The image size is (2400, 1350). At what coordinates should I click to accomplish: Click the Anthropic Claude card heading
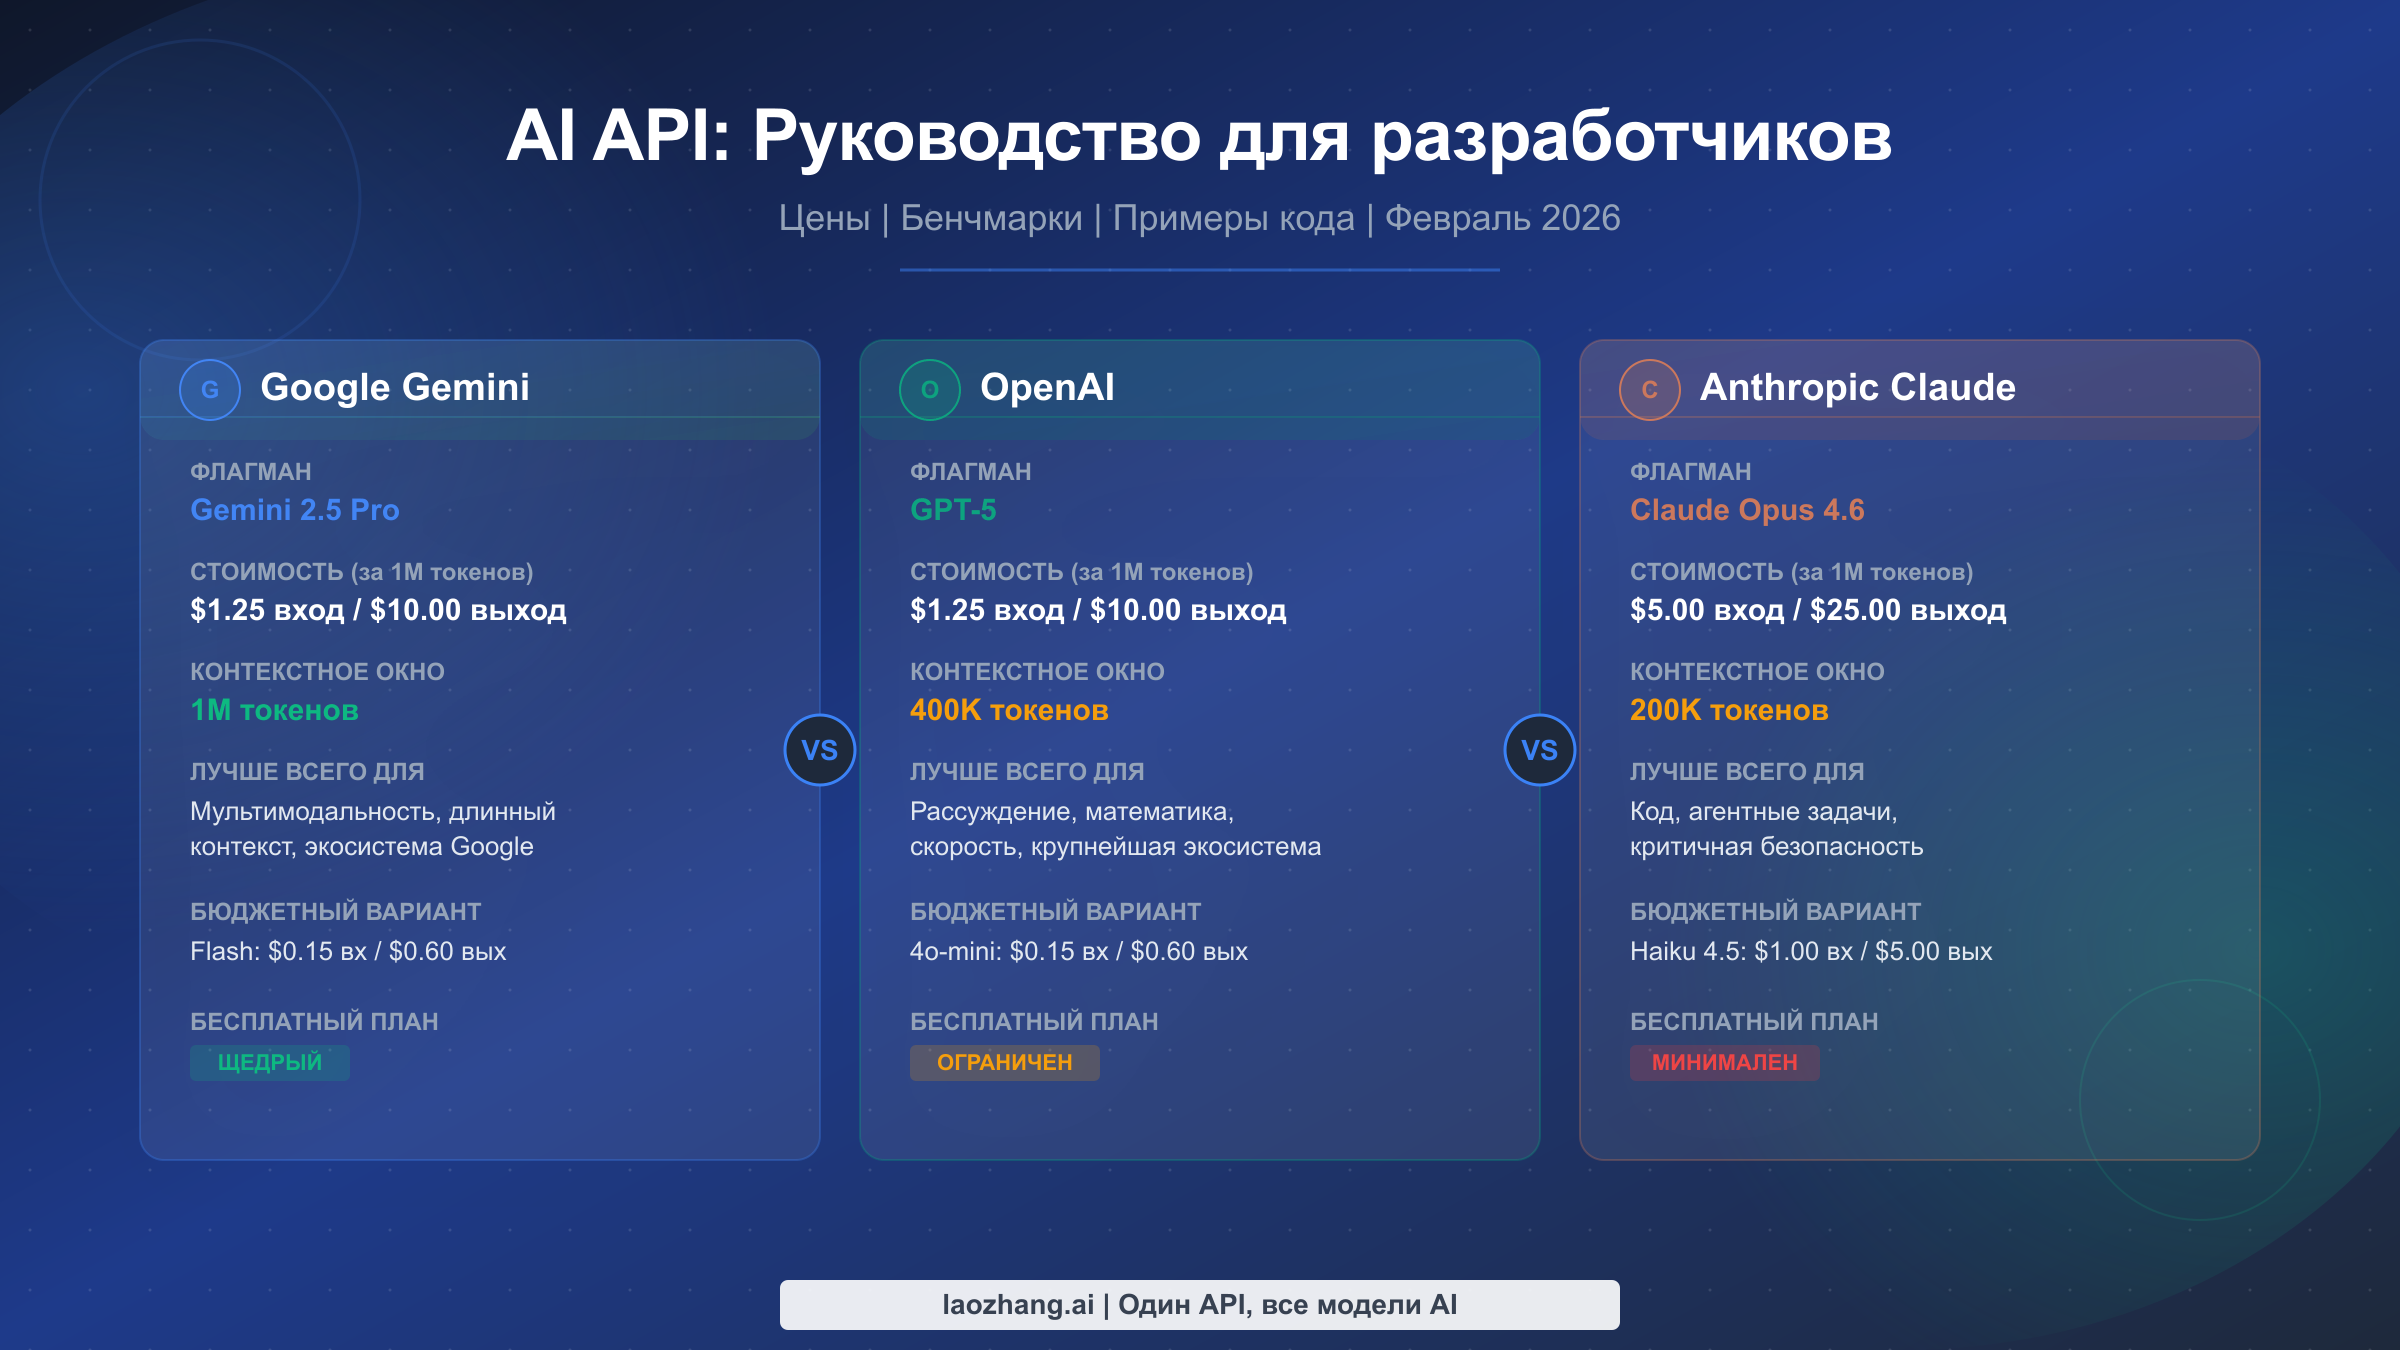tap(1857, 388)
